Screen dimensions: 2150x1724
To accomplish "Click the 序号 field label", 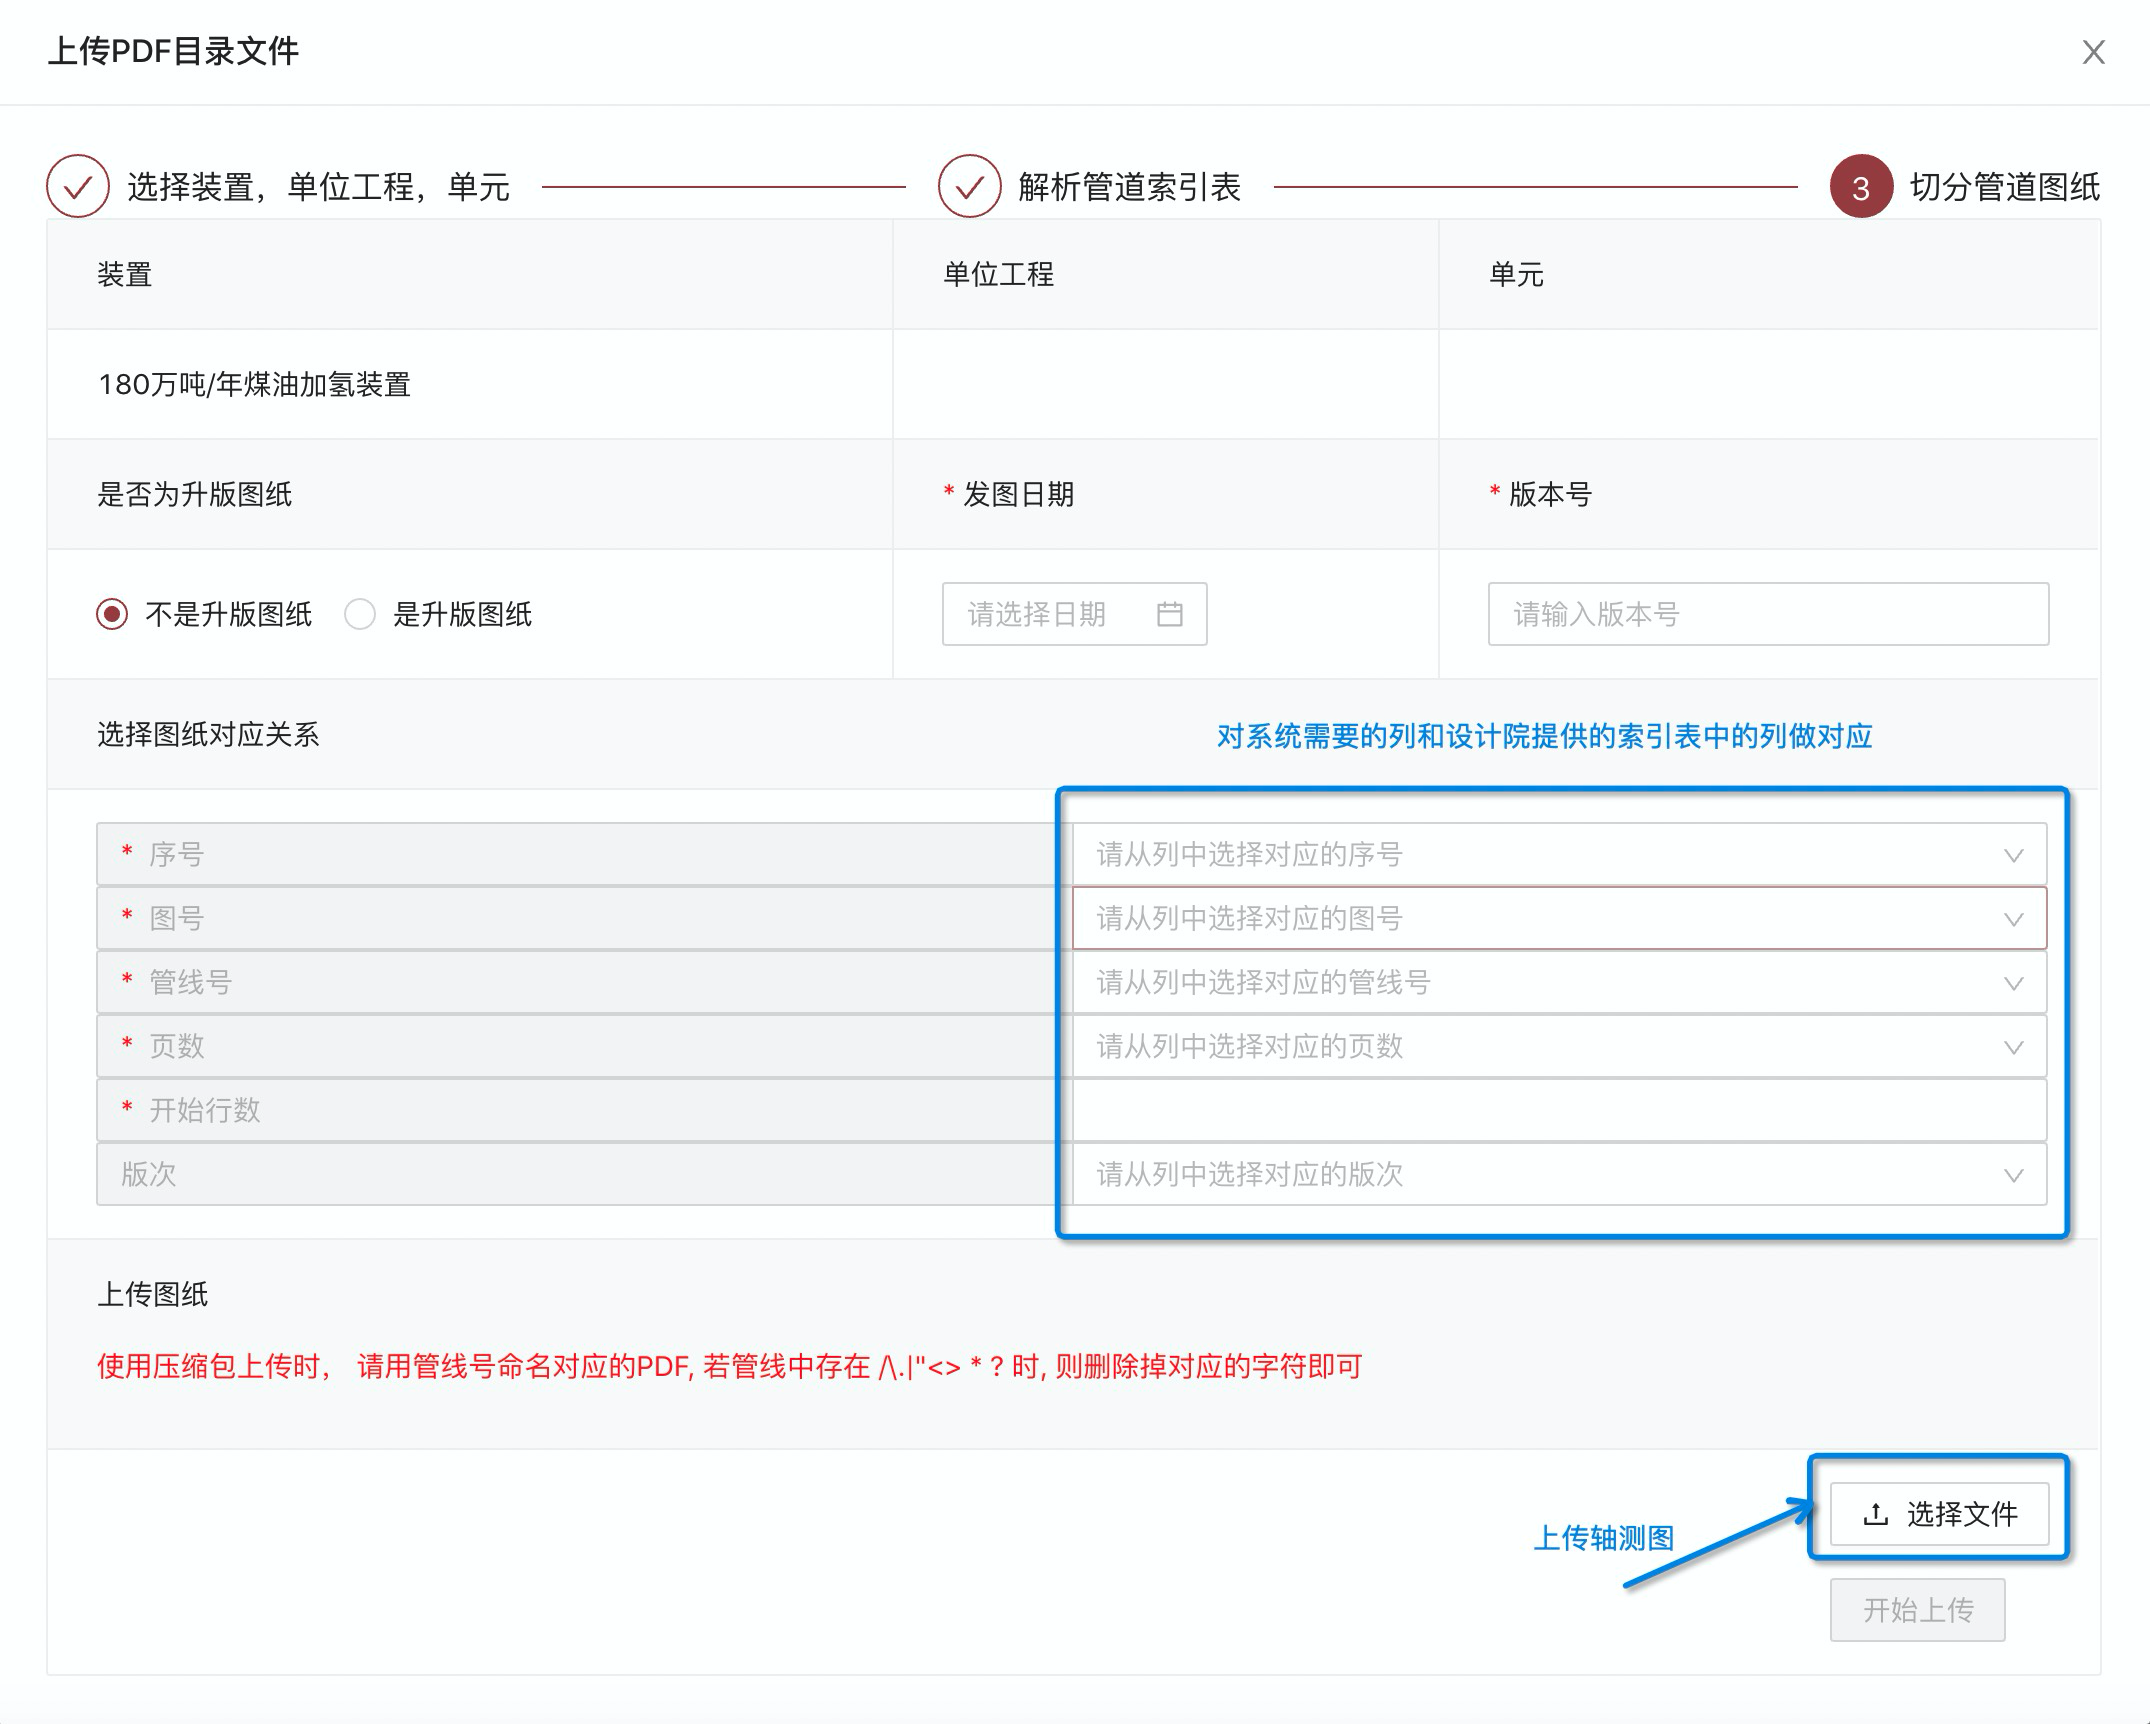I will (x=176, y=854).
